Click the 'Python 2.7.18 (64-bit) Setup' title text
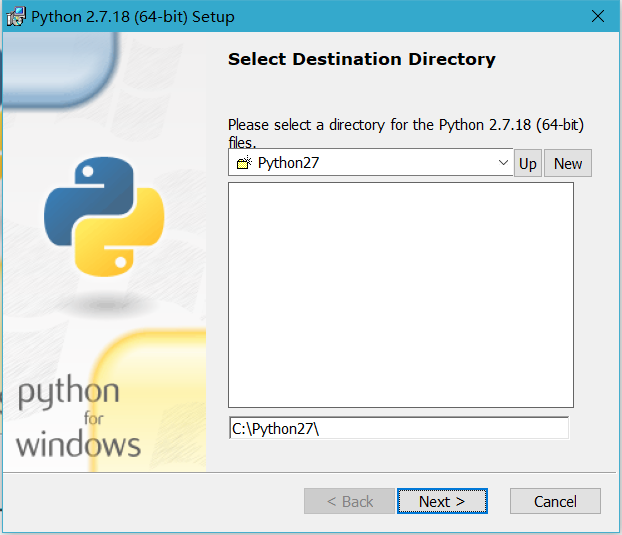This screenshot has height=535, width=622. tap(133, 17)
